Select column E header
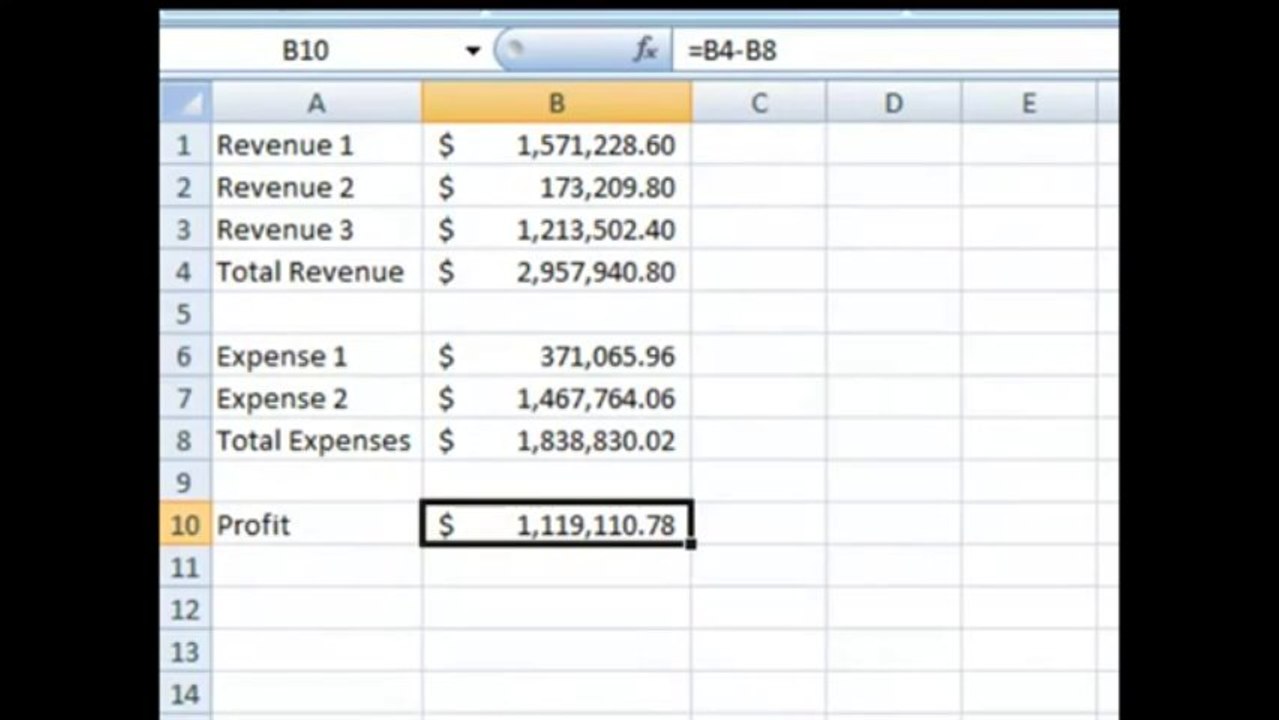1279x720 pixels. point(1028,103)
